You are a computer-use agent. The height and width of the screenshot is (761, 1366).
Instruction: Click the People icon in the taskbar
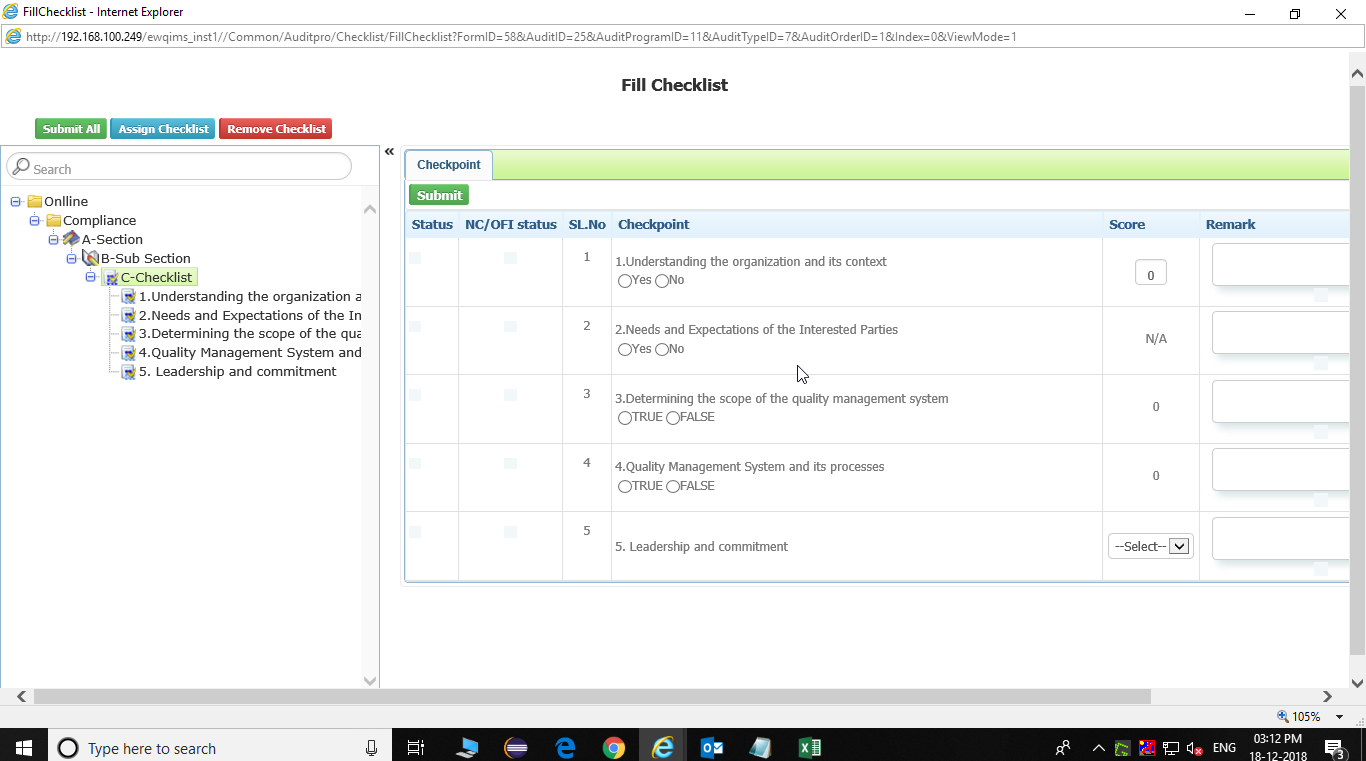1063,747
